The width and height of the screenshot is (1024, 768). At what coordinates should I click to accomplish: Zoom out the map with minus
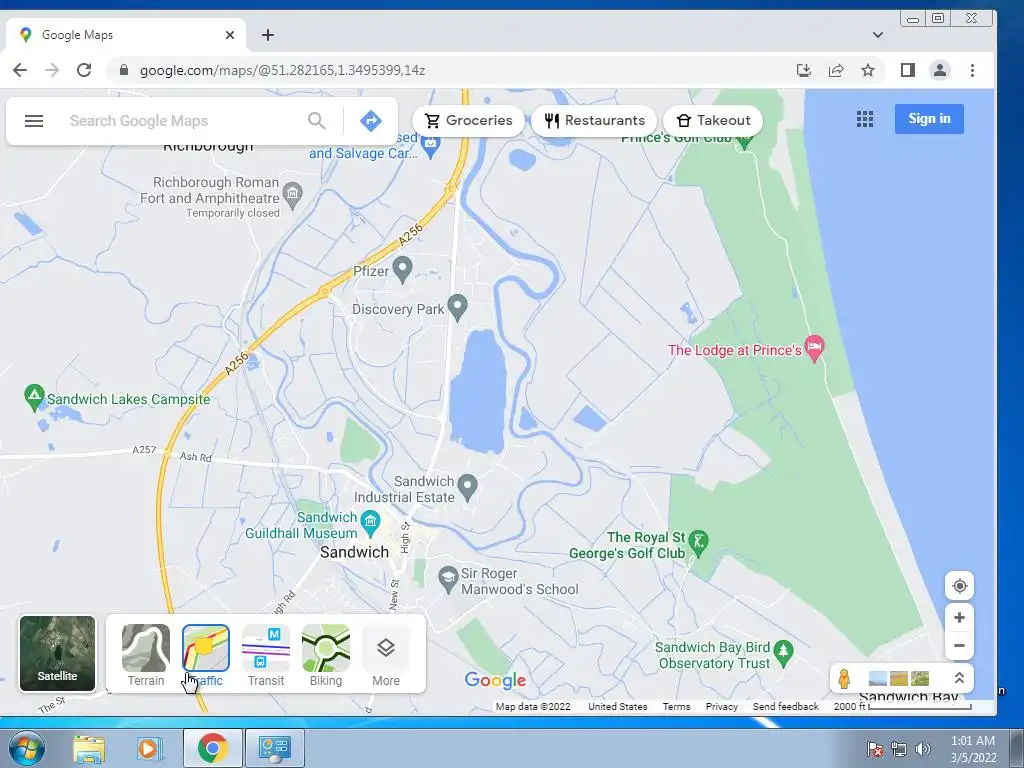(959, 646)
